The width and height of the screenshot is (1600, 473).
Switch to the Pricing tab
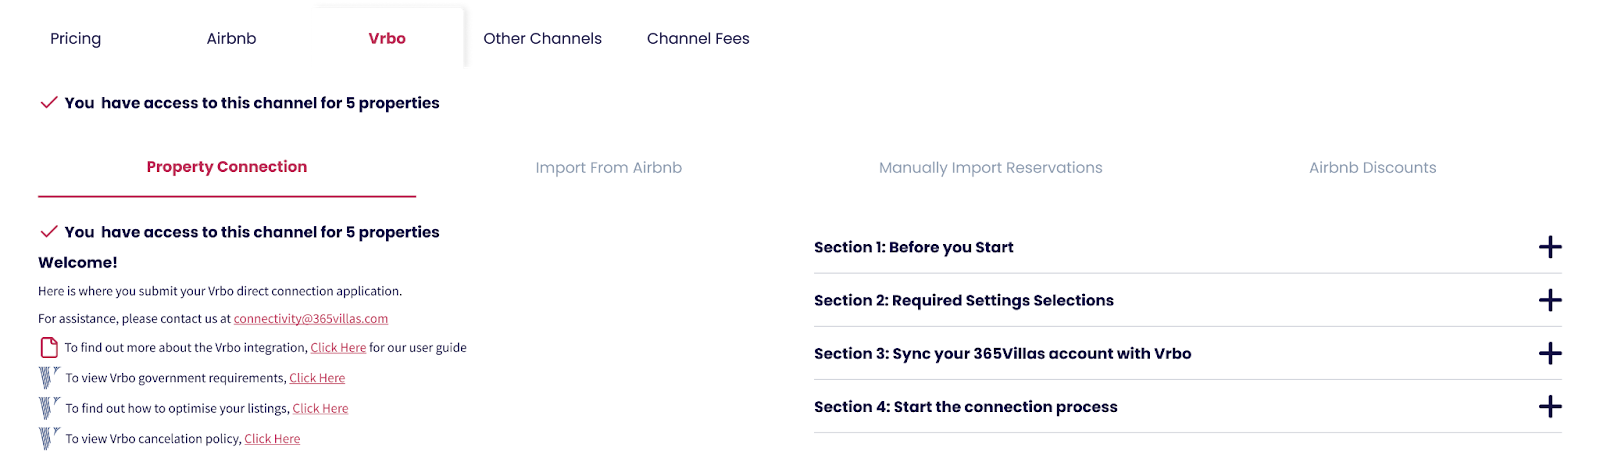click(x=76, y=39)
